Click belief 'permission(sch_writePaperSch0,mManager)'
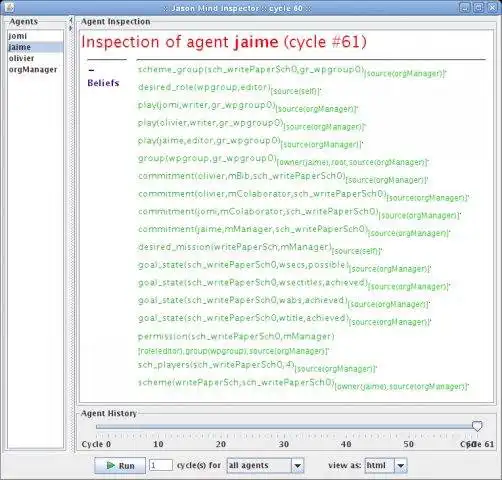Viewport: 502px width, 480px height. tap(236, 336)
